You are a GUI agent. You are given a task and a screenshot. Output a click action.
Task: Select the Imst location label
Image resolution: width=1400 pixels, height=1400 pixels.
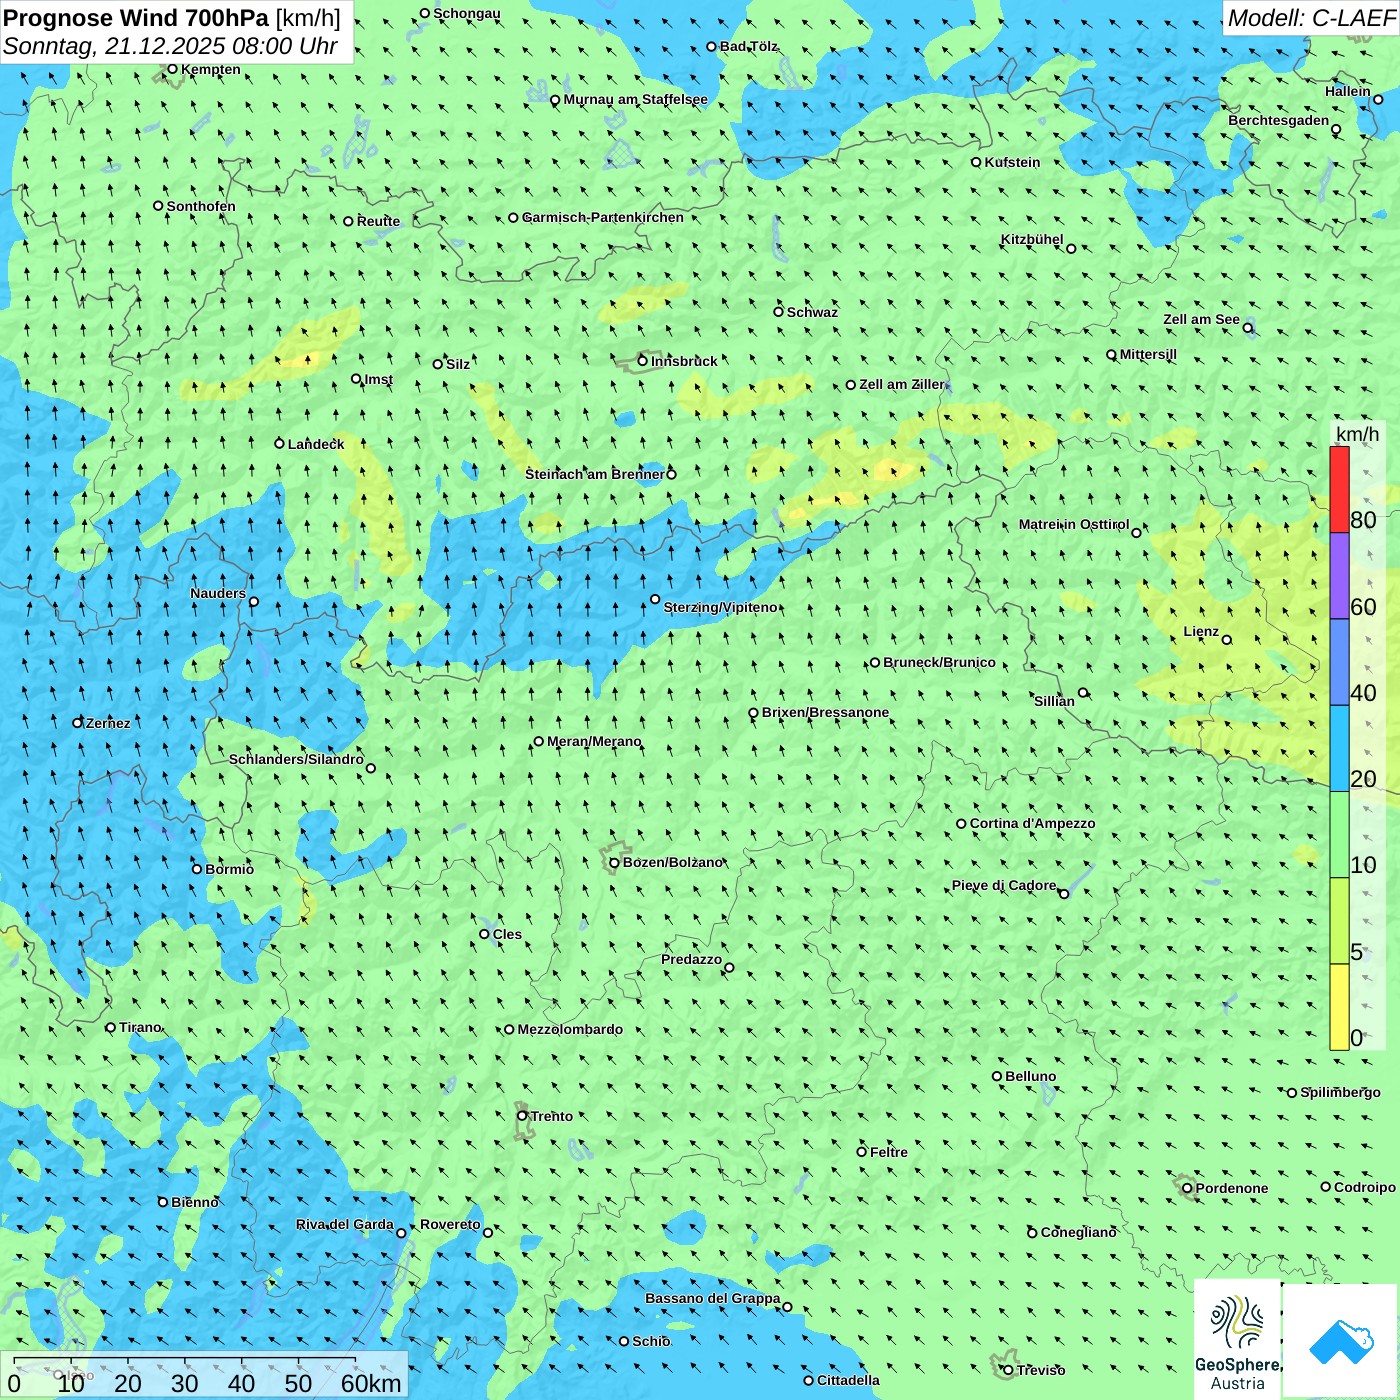[x=379, y=379]
